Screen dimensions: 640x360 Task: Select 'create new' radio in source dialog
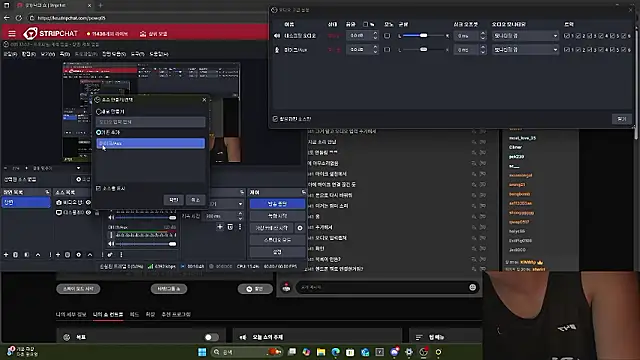(98, 111)
